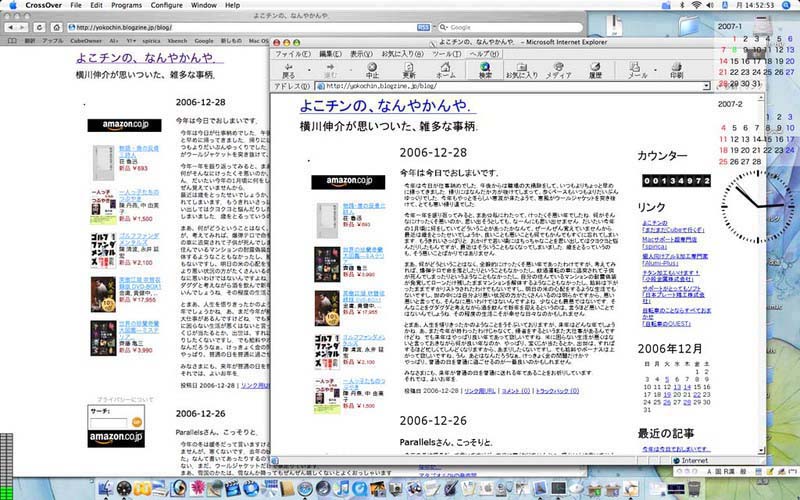Reload the page in Safari

click(39, 28)
